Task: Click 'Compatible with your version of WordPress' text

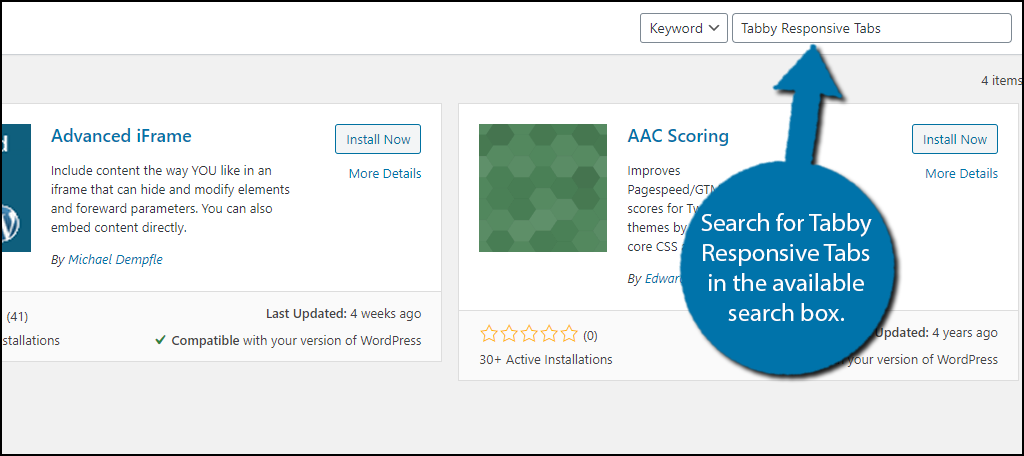Action: [x=296, y=340]
